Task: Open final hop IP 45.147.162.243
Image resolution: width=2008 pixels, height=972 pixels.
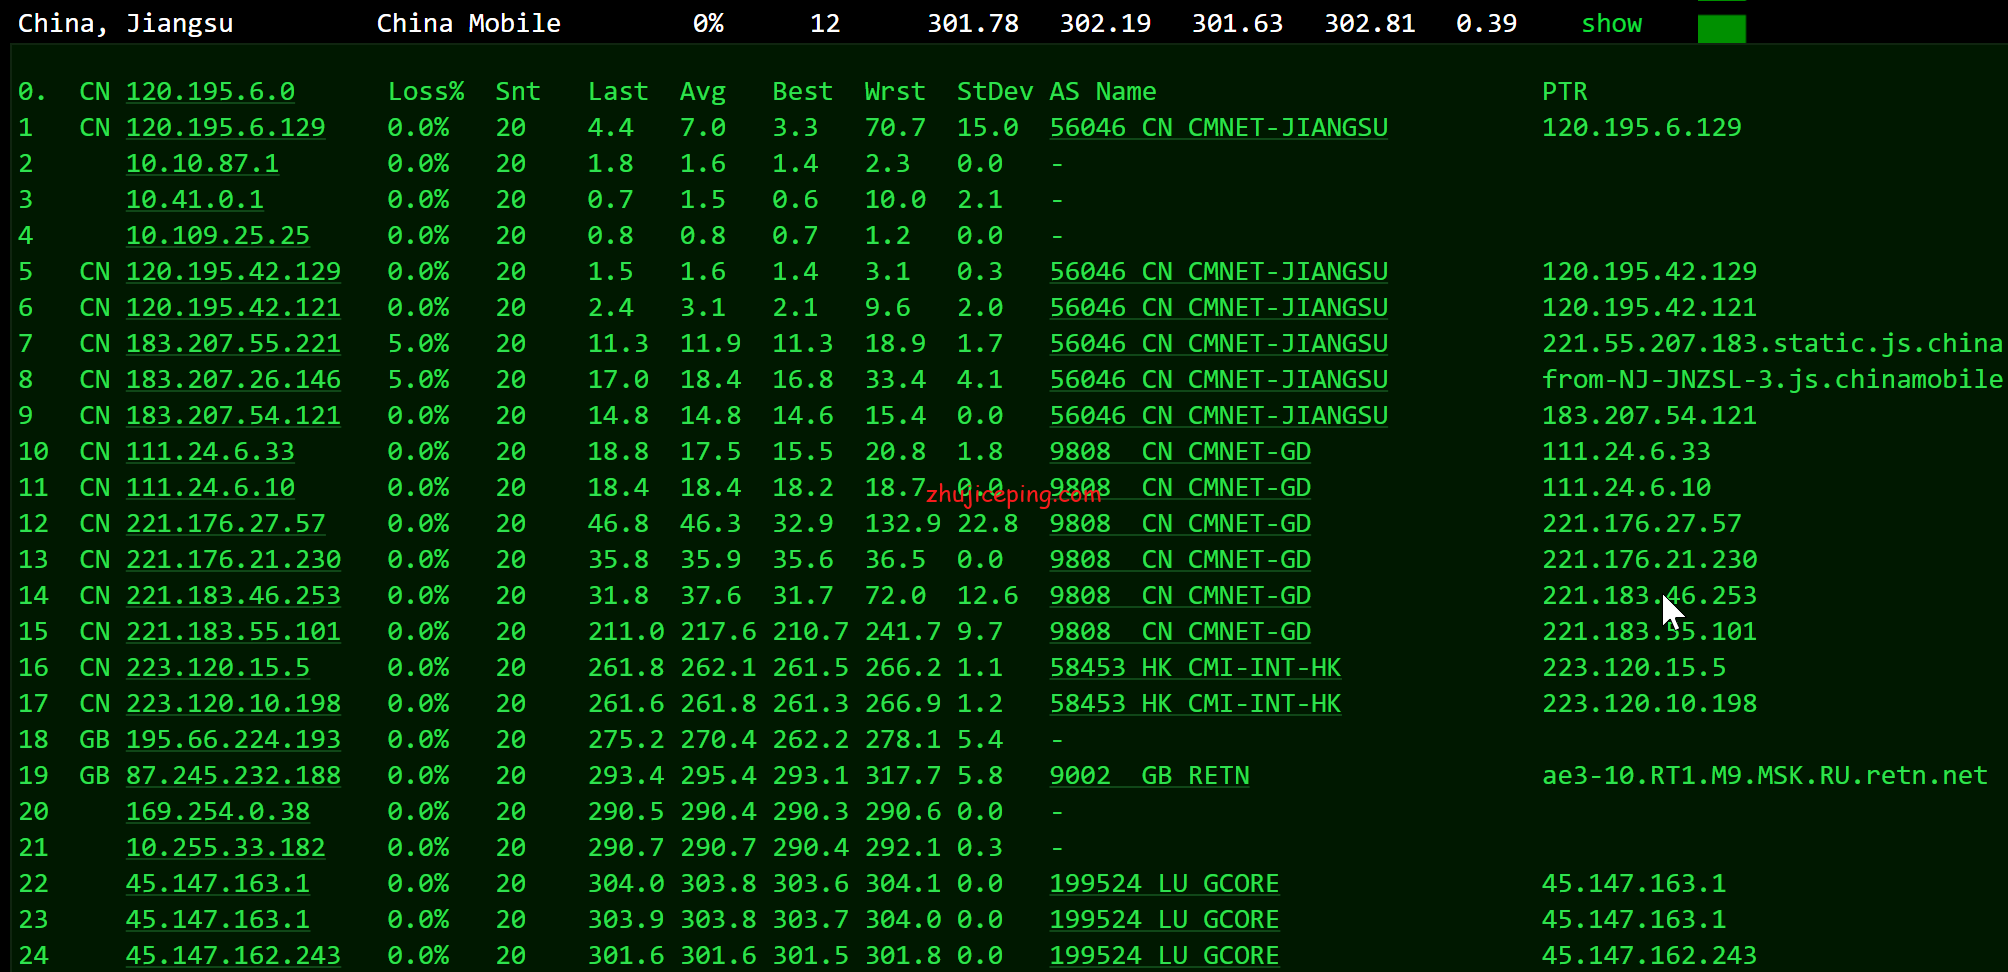Action: (233, 956)
